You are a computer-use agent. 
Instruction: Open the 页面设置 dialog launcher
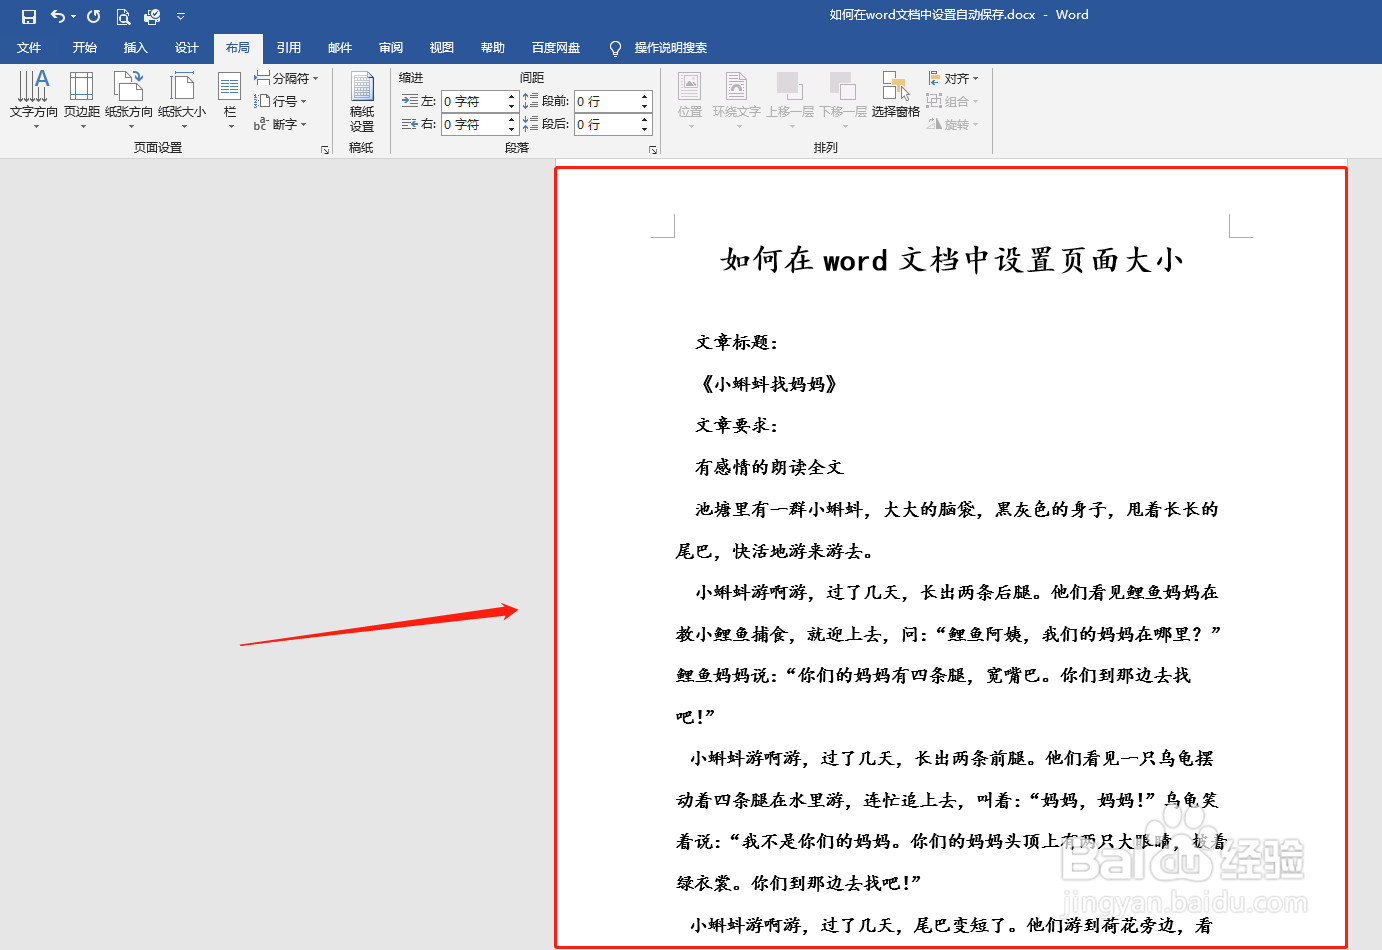point(325,149)
